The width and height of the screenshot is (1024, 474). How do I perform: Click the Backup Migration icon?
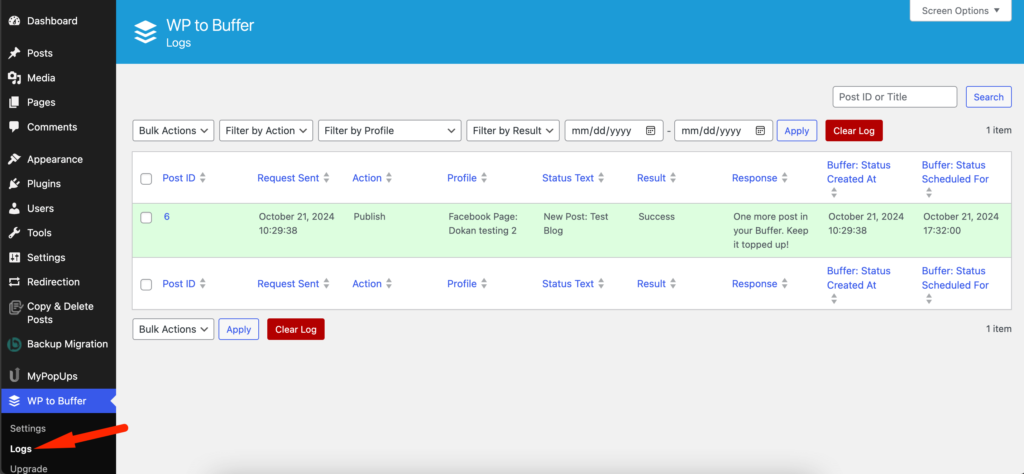14,344
